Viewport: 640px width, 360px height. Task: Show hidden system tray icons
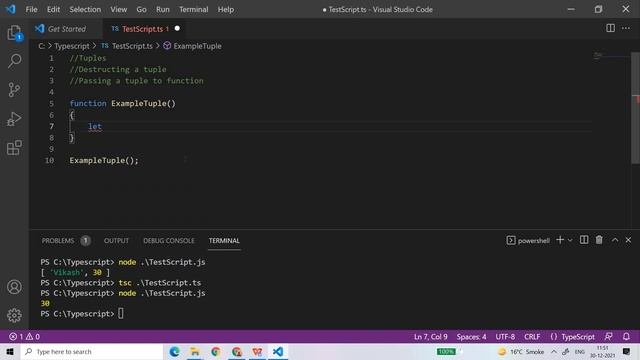coord(553,351)
